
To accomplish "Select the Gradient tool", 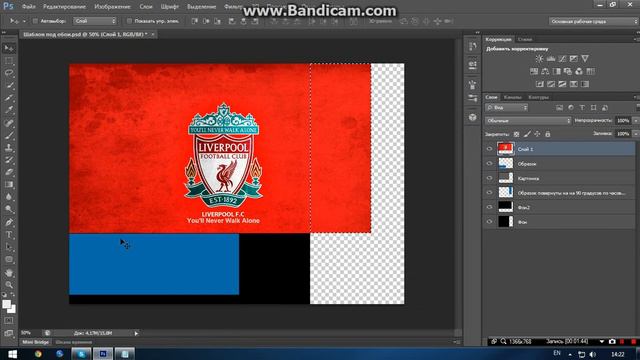I will (9, 184).
